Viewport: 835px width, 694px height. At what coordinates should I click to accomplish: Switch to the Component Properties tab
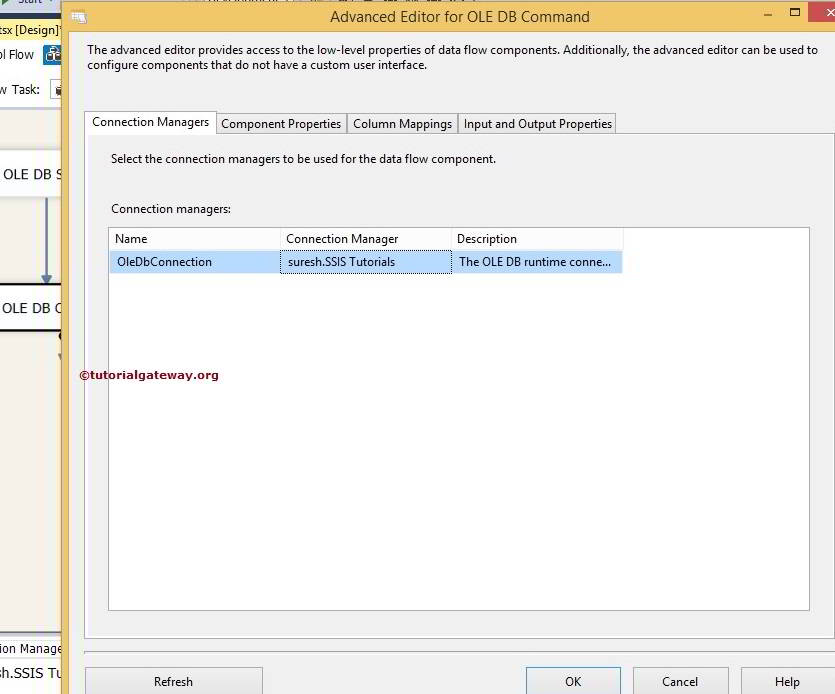pos(281,123)
